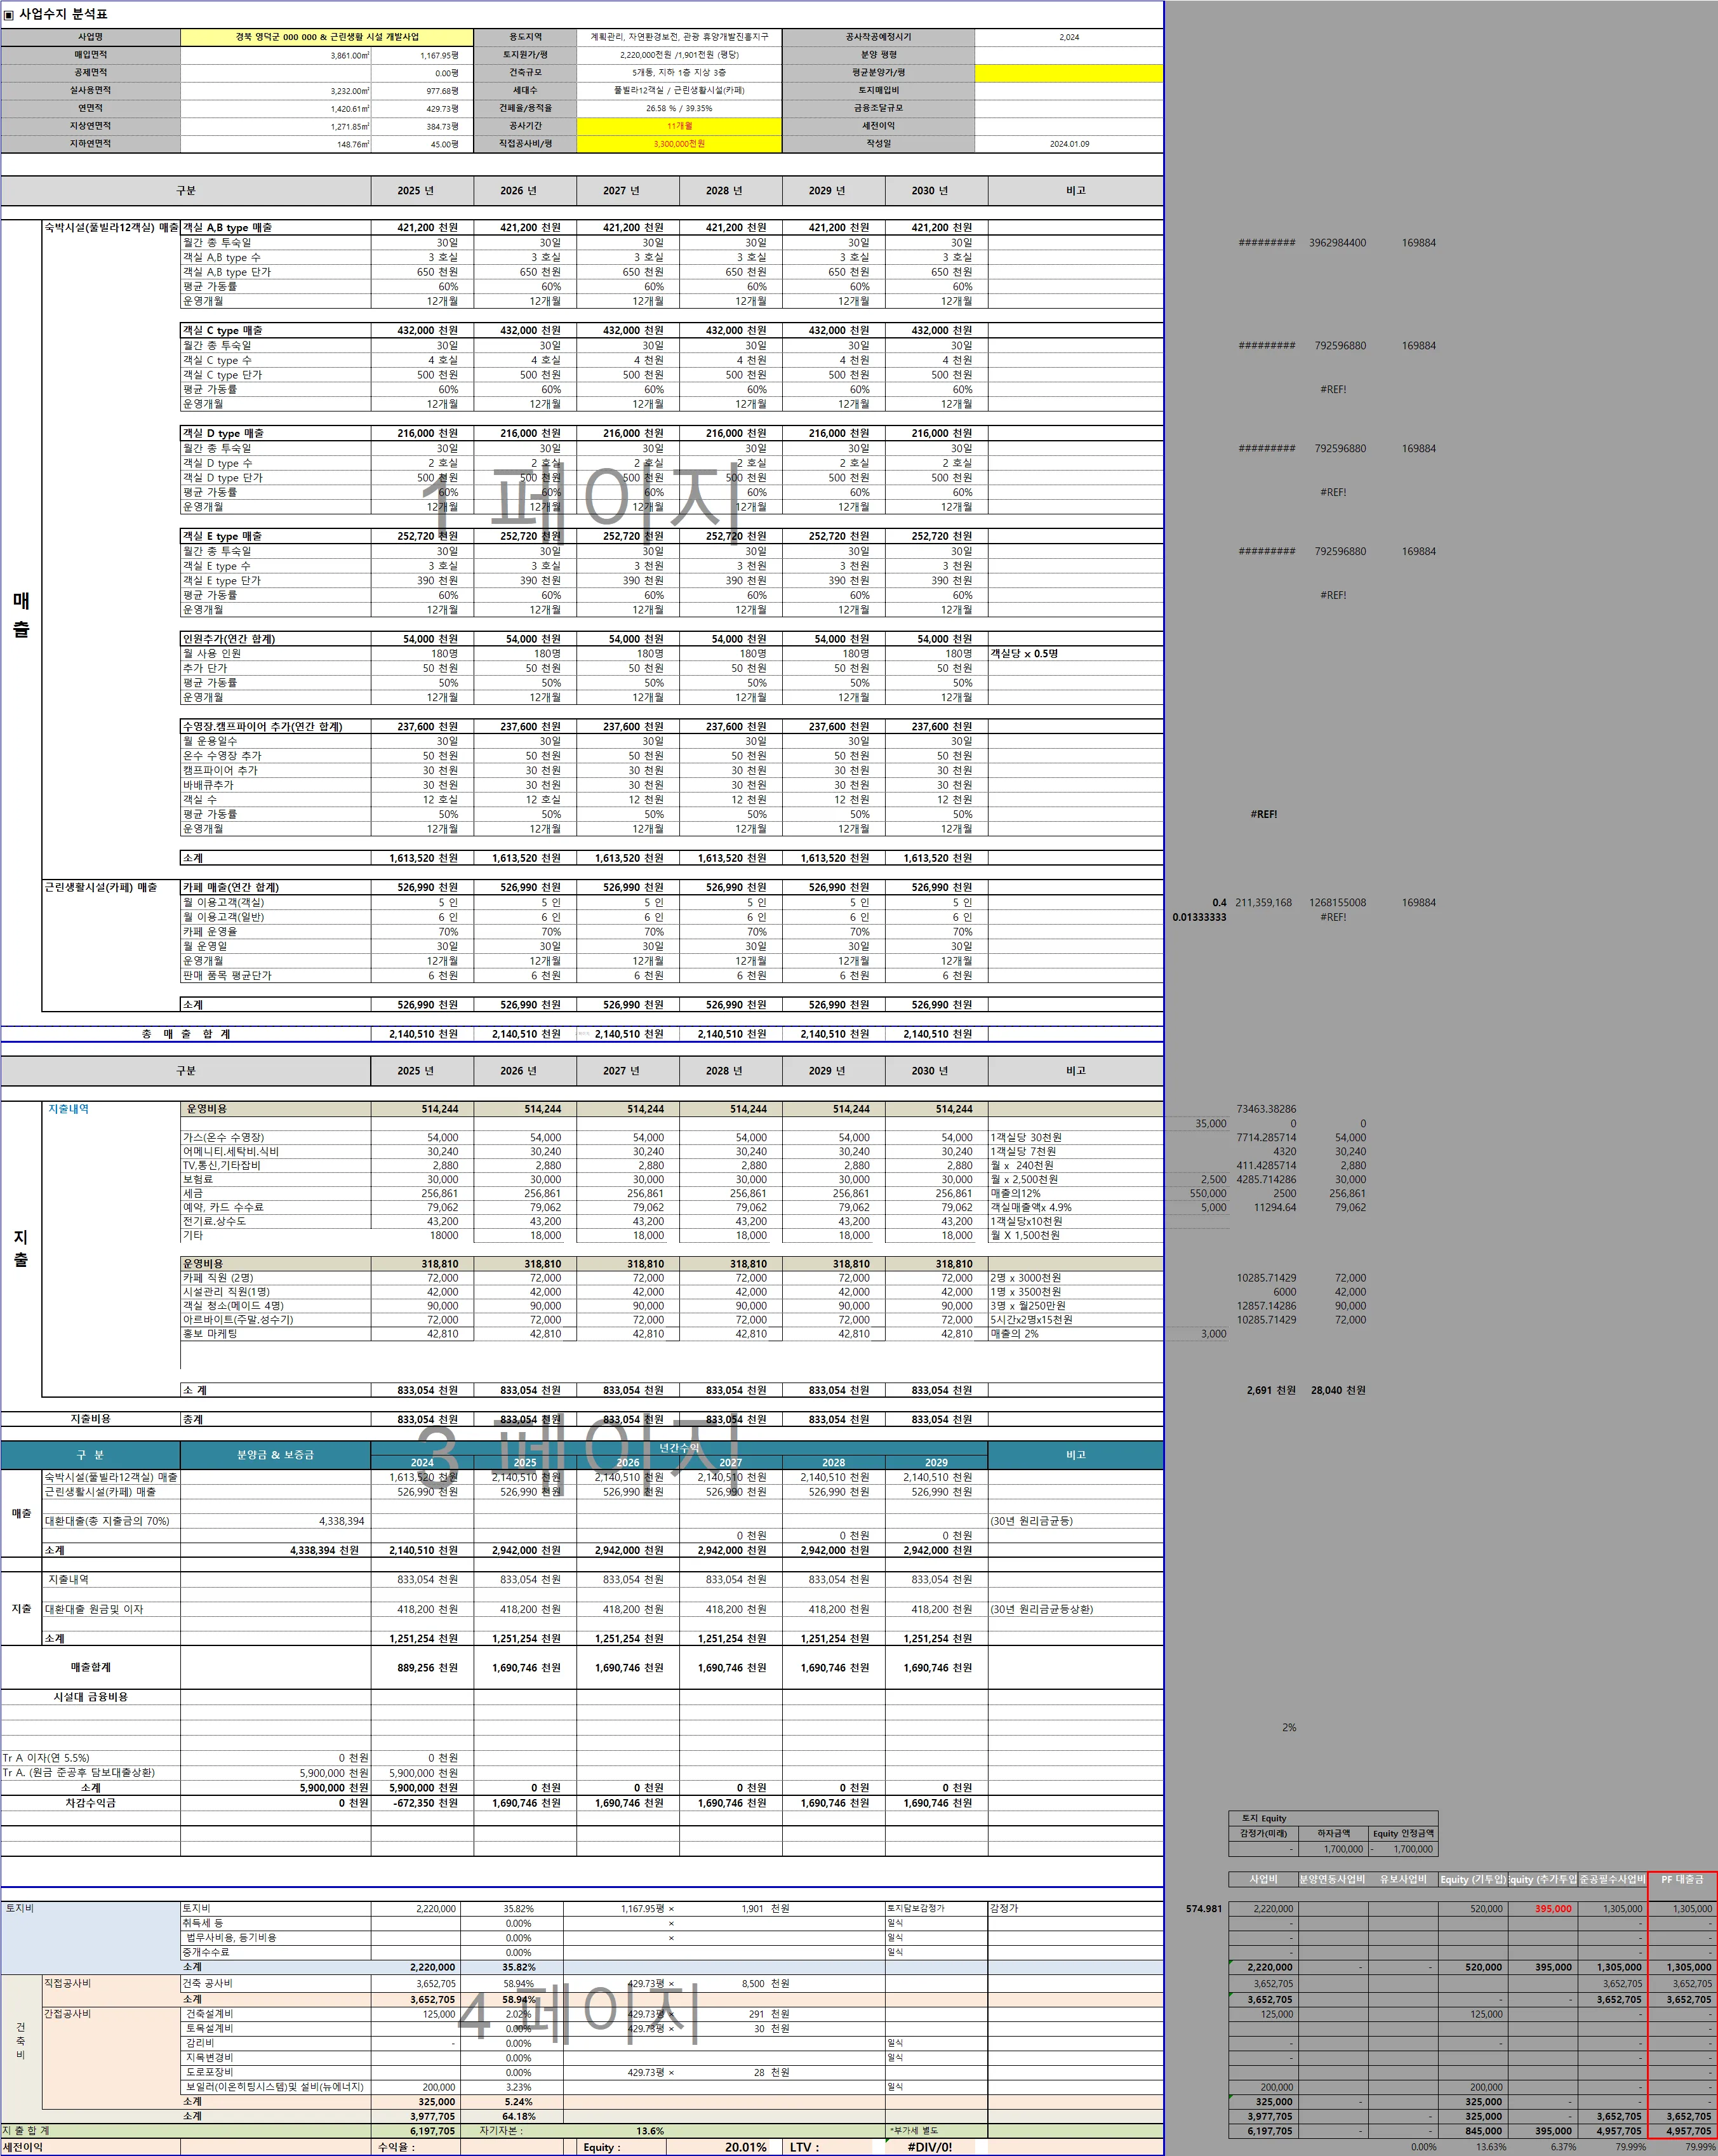
Task: Click the 객실당 x 0.5명 note cell
Action: [1024, 654]
